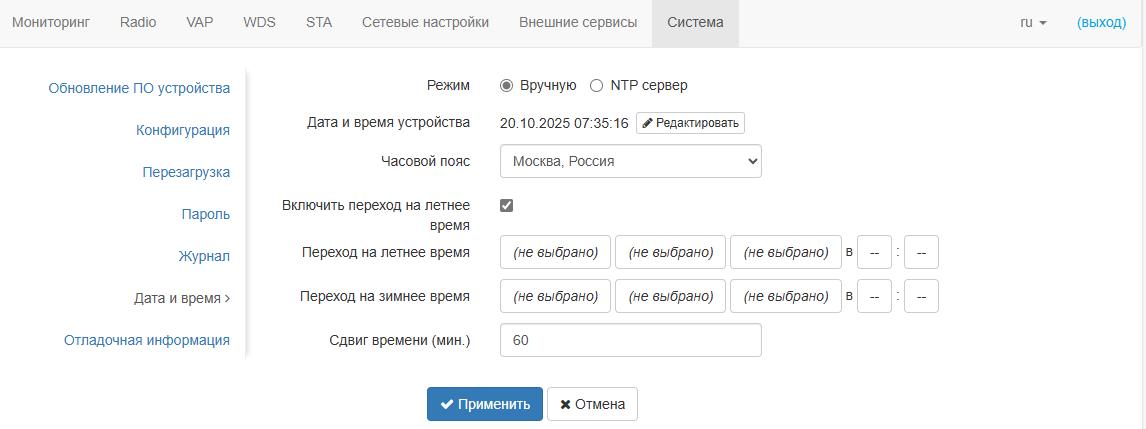Open the ru language dropdown

[1033, 22]
